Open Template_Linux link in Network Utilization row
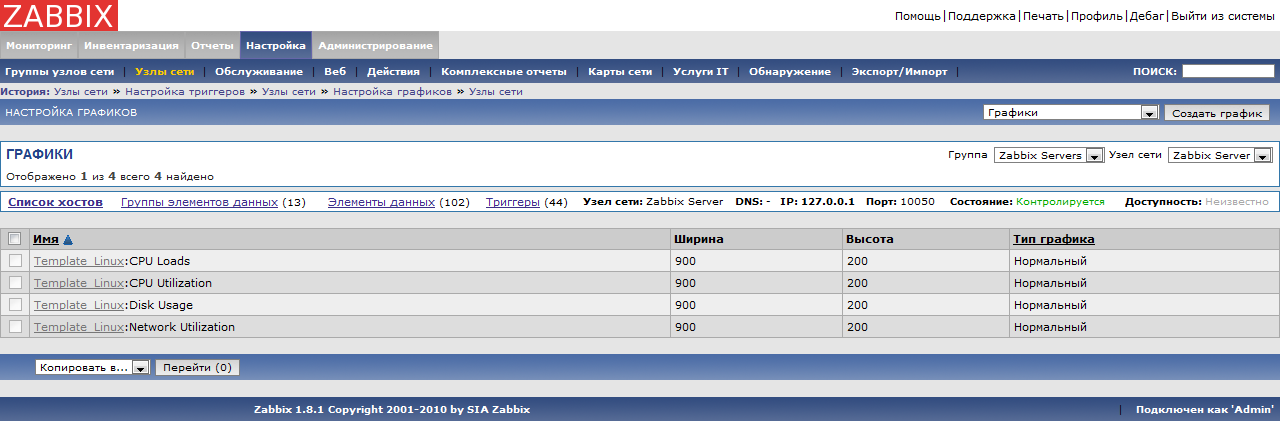This screenshot has width=1280, height=421. coord(79,327)
